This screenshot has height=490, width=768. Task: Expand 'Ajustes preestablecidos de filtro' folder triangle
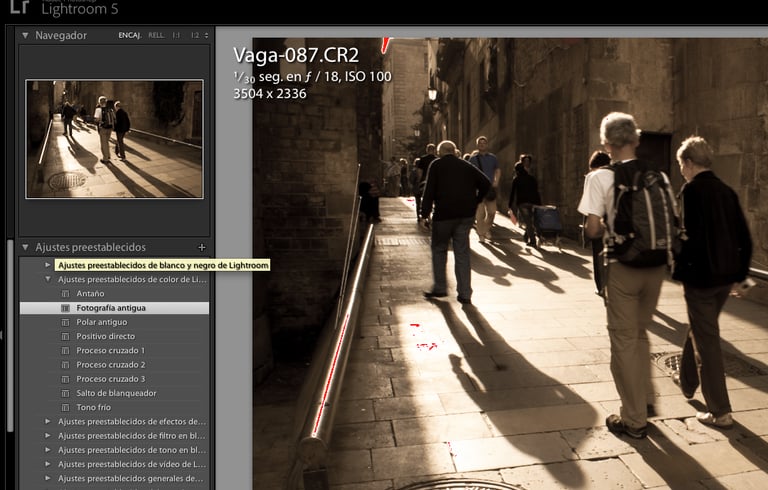[x=48, y=436]
